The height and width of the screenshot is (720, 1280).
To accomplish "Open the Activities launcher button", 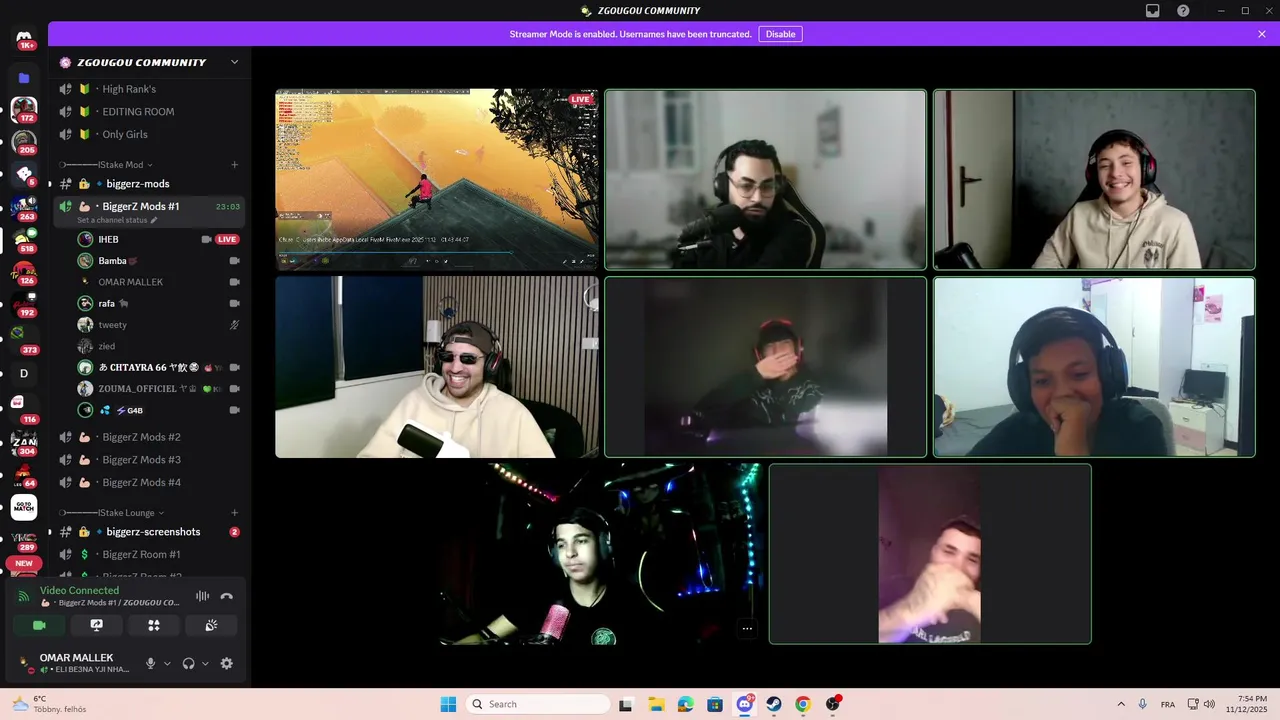I will click(x=154, y=625).
